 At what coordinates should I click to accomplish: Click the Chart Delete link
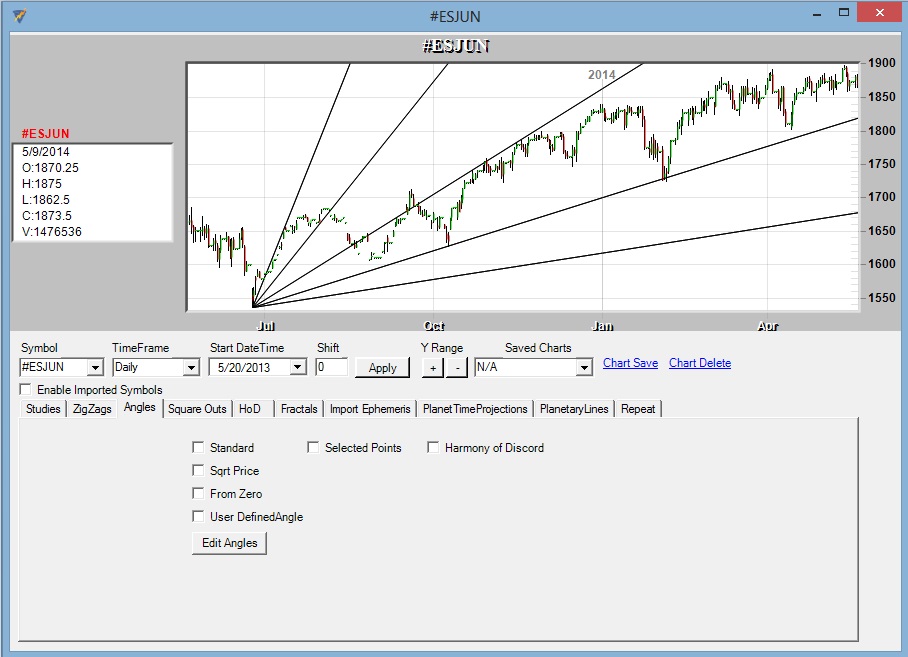(700, 363)
